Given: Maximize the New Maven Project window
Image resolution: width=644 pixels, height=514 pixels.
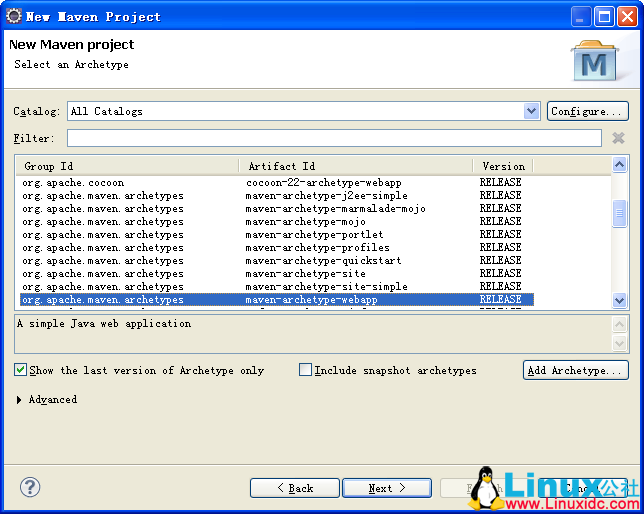Looking at the screenshot, I should [x=604, y=17].
